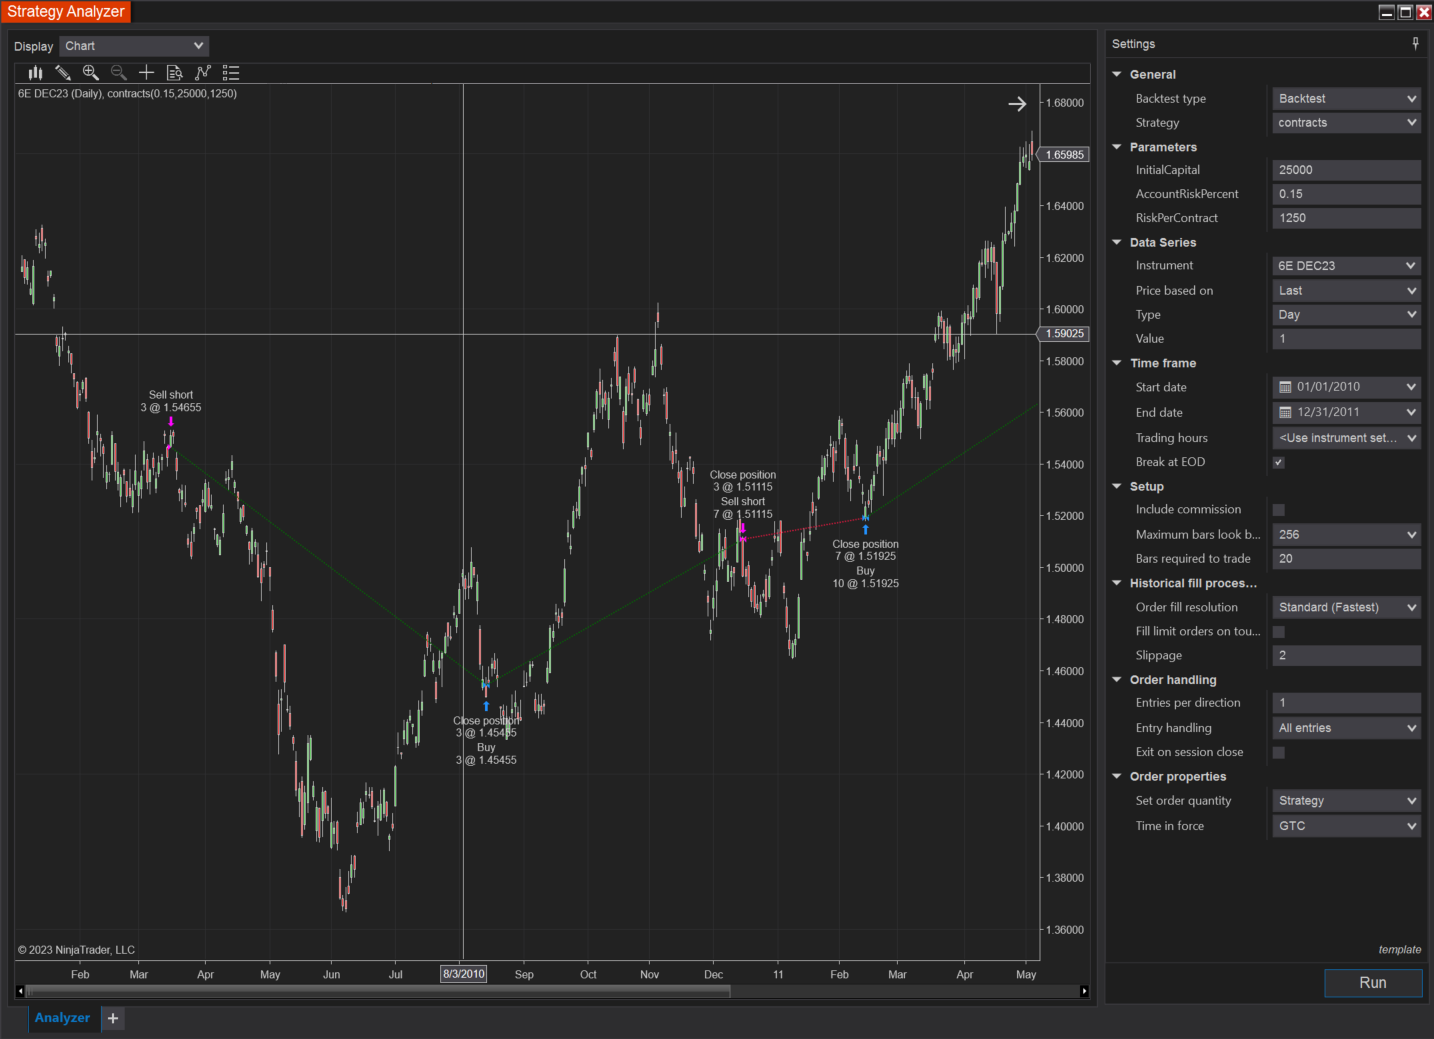
Task: Open indicators via the line-graph icon
Action: [203, 72]
